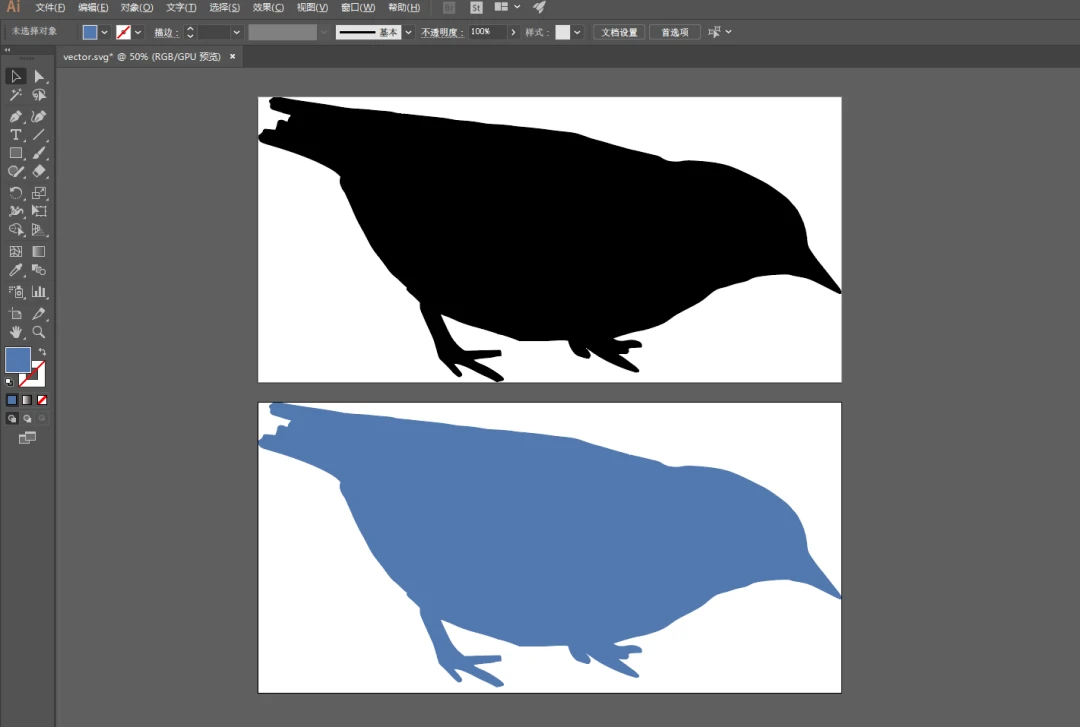Screen dimensions: 1080x727
Task: Change screen mode at toolbar bottom
Action: (x=27, y=438)
